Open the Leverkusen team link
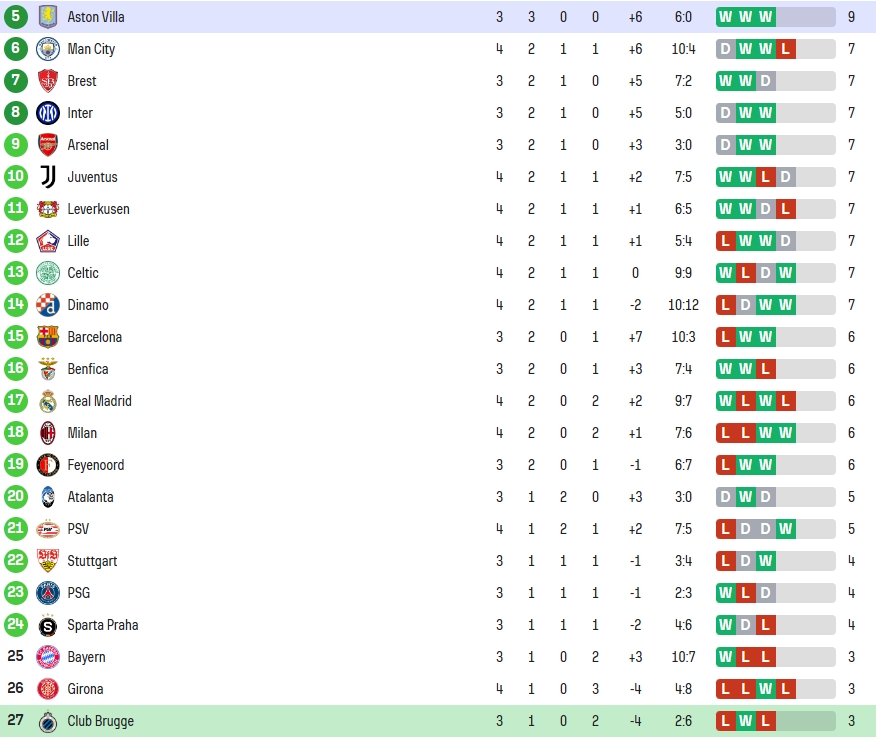 [98, 209]
